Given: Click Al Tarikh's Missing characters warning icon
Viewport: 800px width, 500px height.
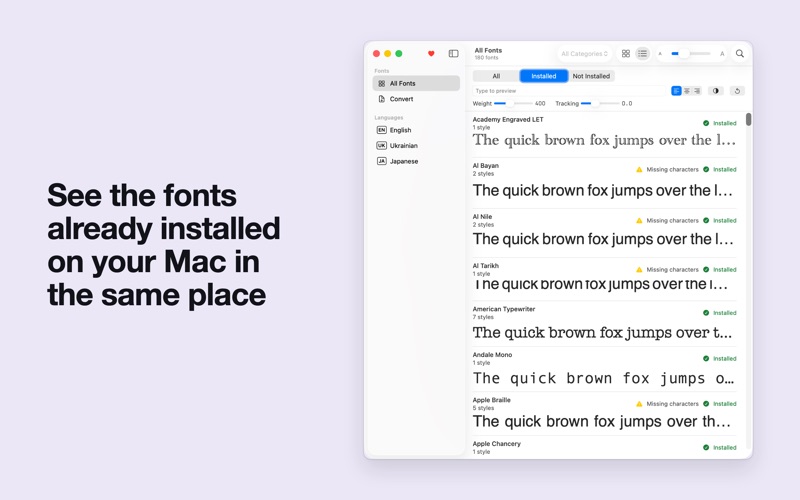Looking at the screenshot, I should pos(639,269).
